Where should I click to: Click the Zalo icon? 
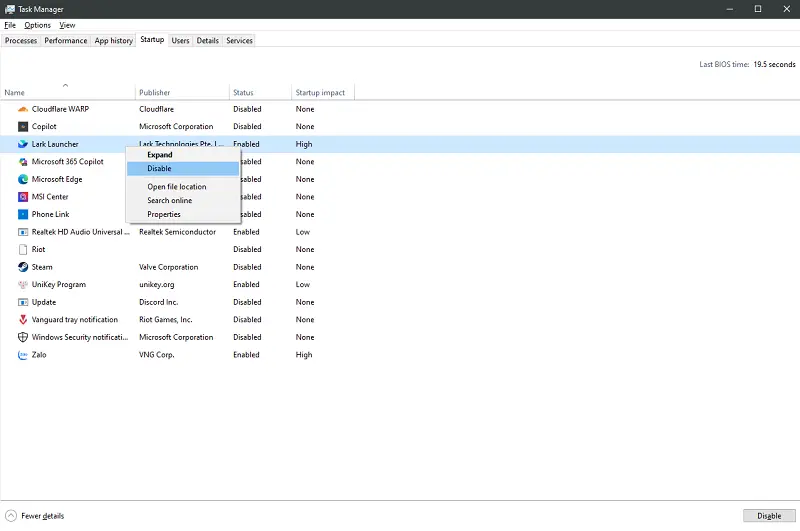coord(23,355)
